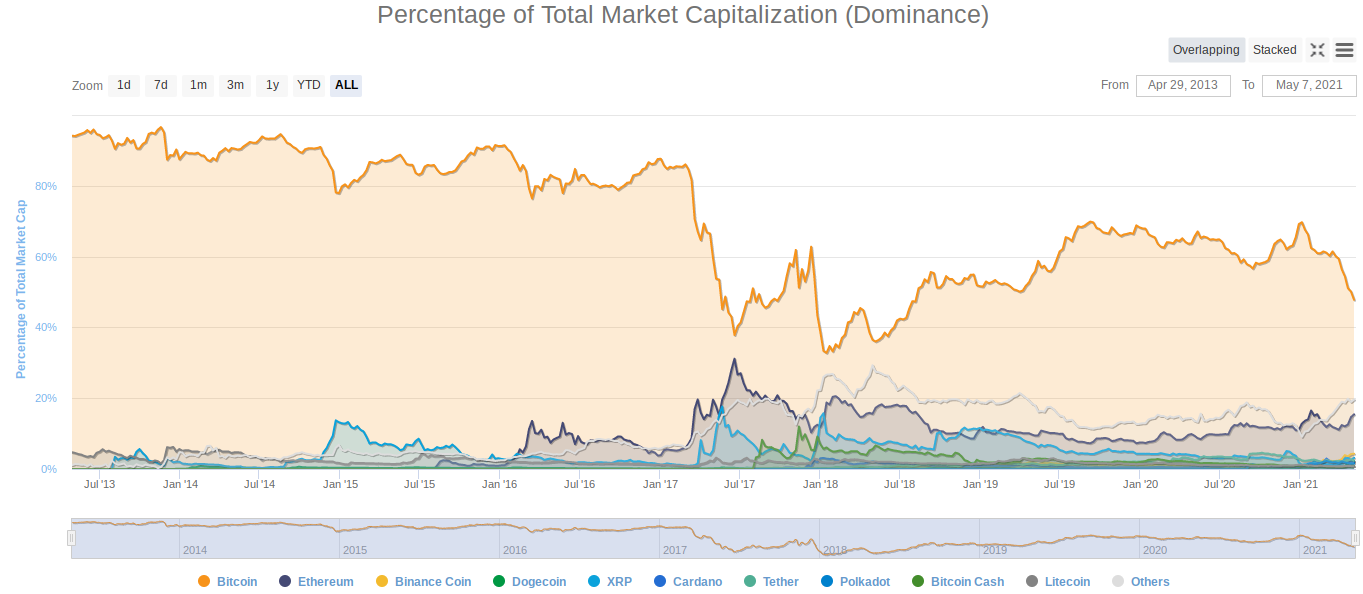Toggle Bitcoin series via orange legend dot

click(204, 581)
